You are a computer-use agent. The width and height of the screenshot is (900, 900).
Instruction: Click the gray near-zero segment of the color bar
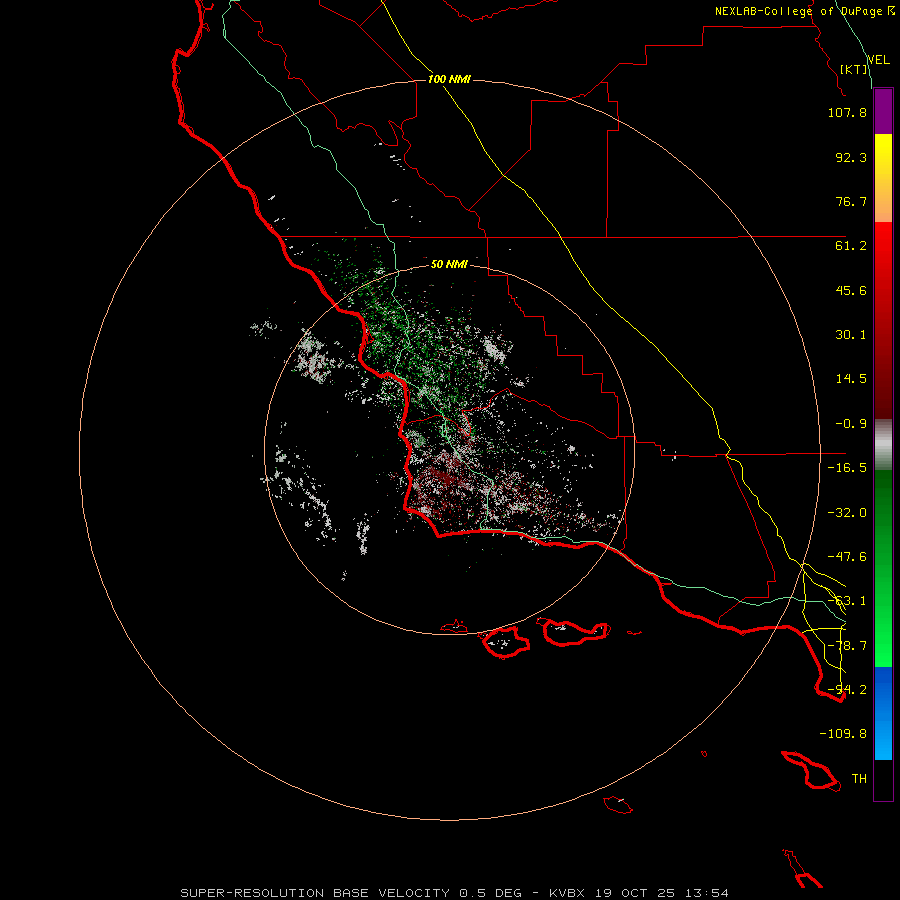point(883,445)
